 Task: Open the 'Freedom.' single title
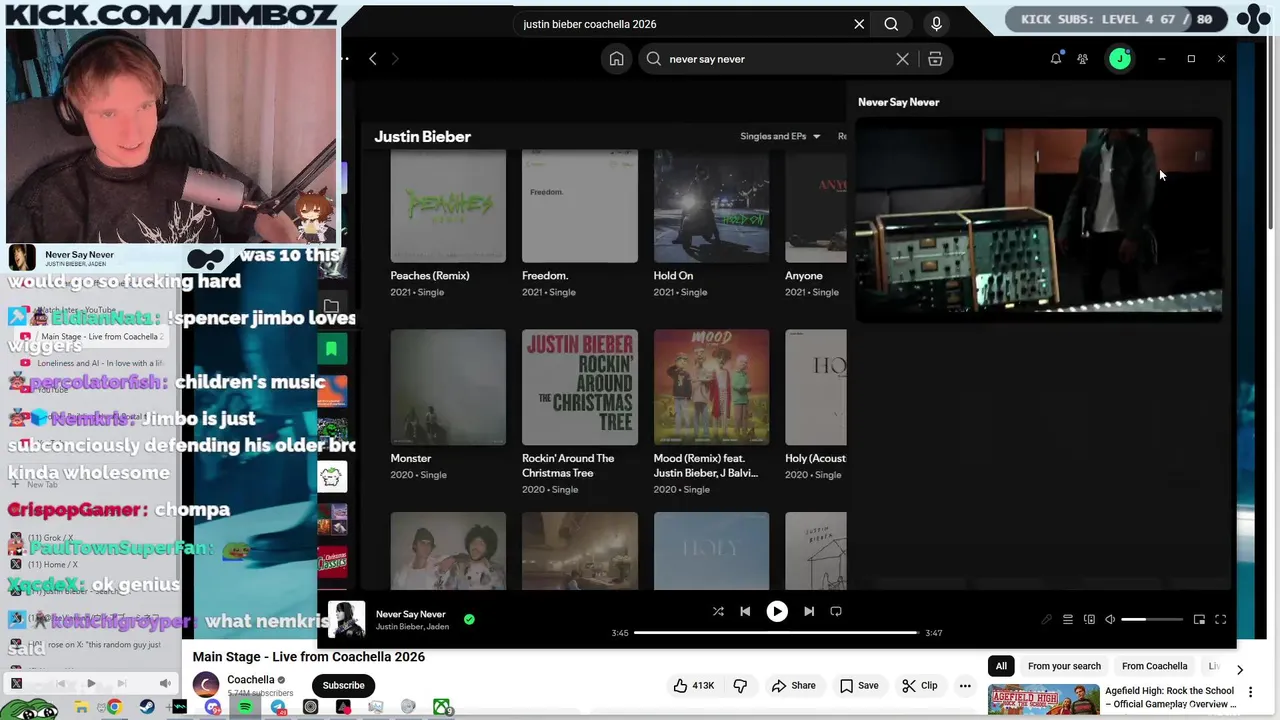545,275
